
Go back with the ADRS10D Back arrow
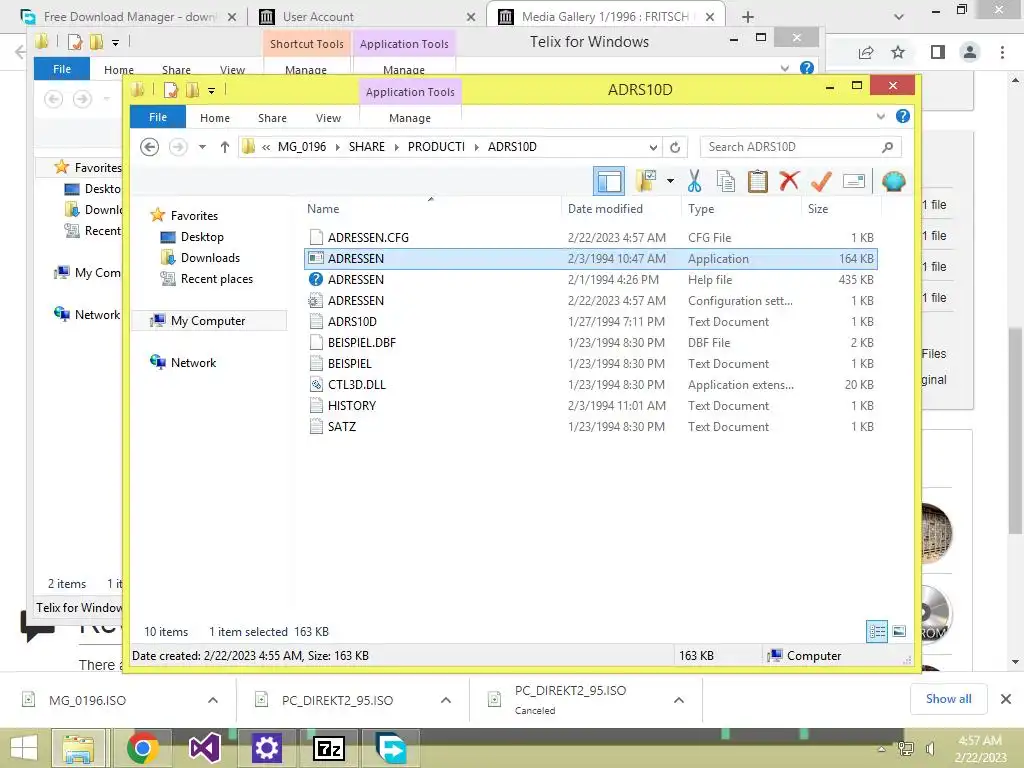point(150,147)
